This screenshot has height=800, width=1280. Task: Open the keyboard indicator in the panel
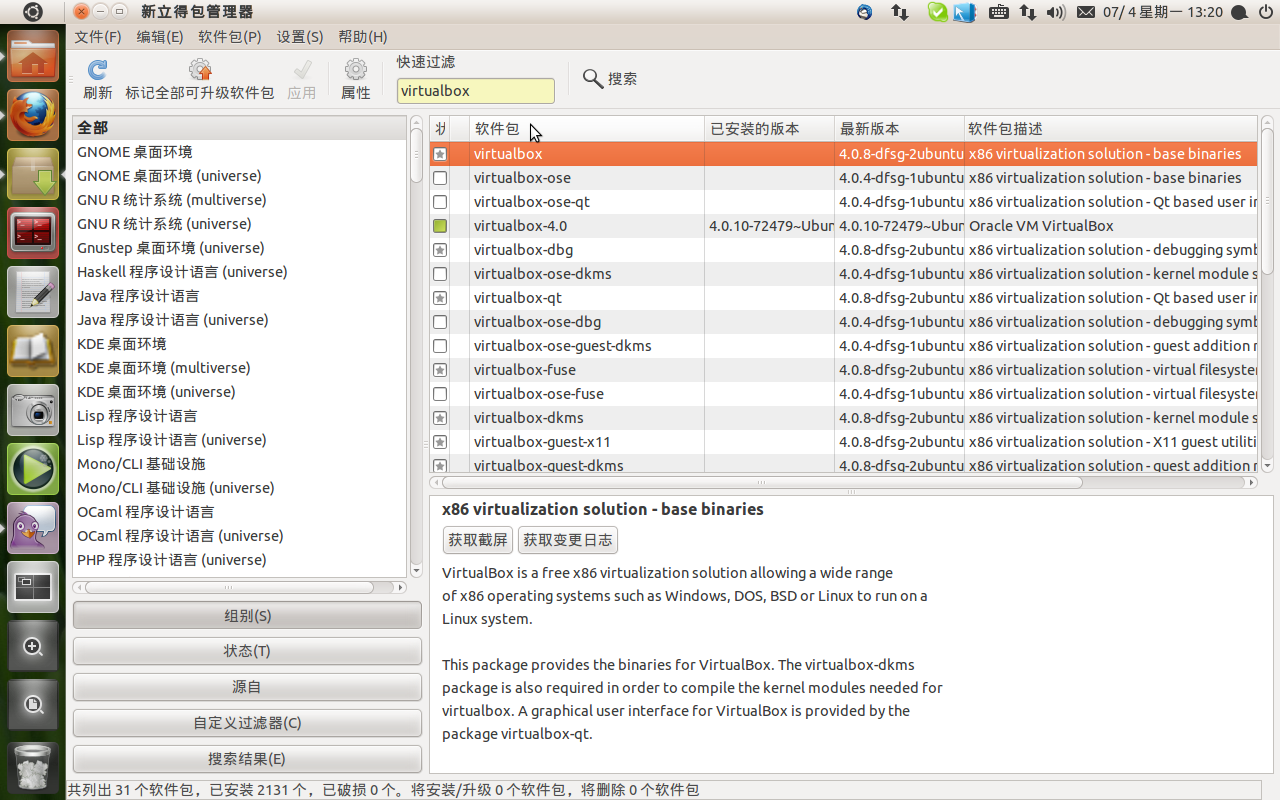click(x=998, y=12)
